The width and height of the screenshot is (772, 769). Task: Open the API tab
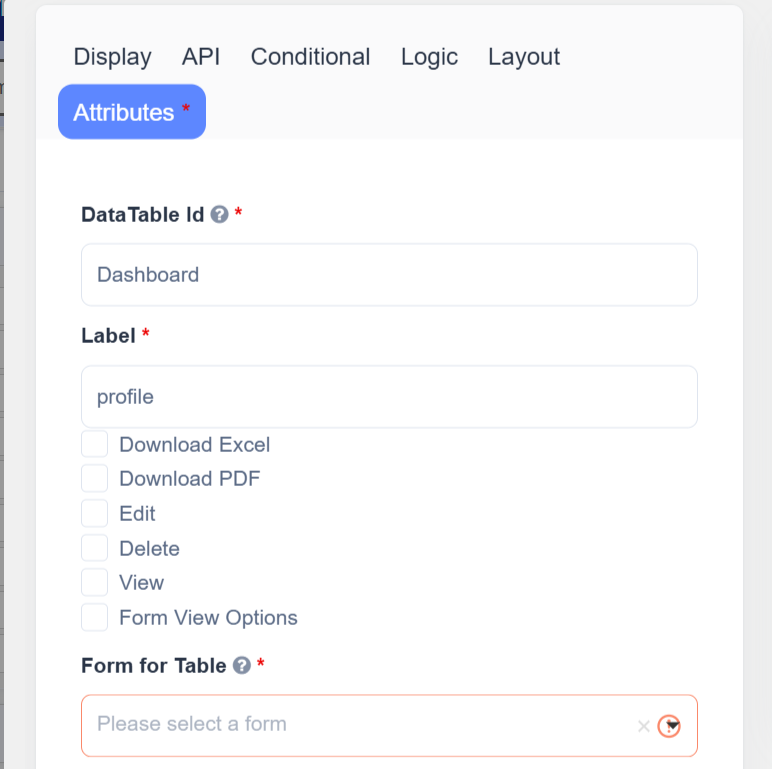(201, 57)
